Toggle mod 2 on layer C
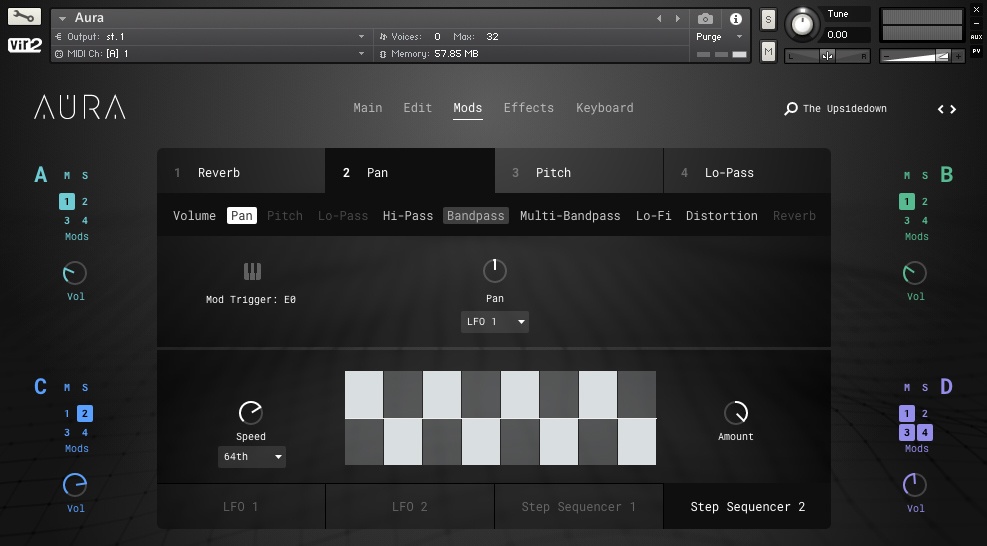The image size is (987, 546). pos(85,414)
